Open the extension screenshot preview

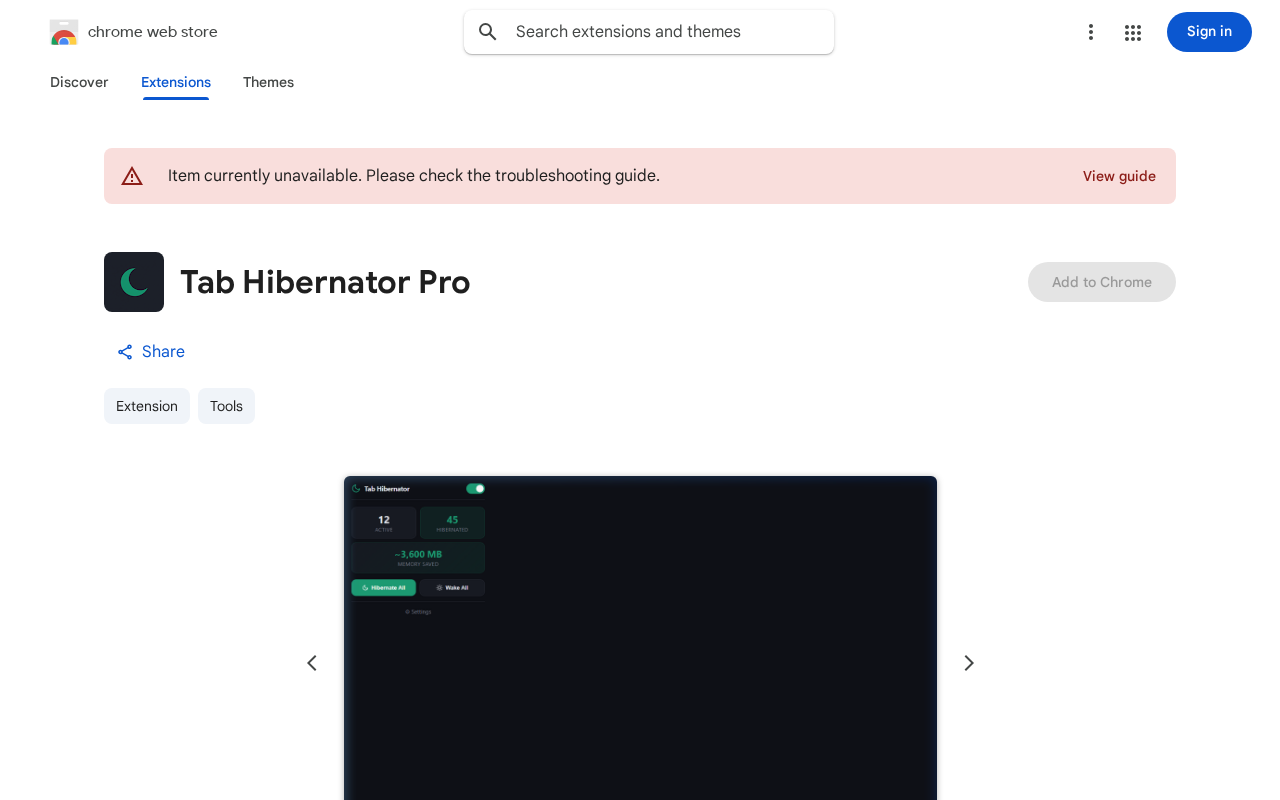[640, 638]
